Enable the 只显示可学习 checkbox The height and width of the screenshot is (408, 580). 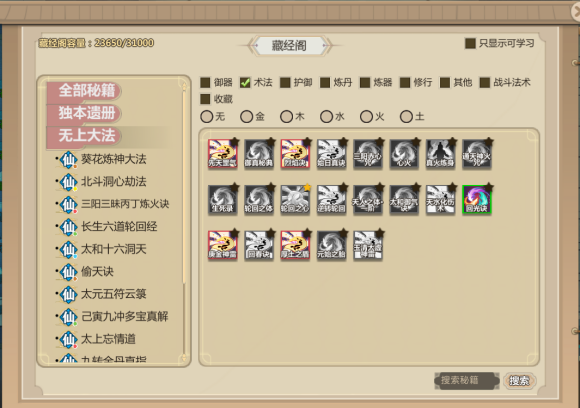tap(470, 43)
